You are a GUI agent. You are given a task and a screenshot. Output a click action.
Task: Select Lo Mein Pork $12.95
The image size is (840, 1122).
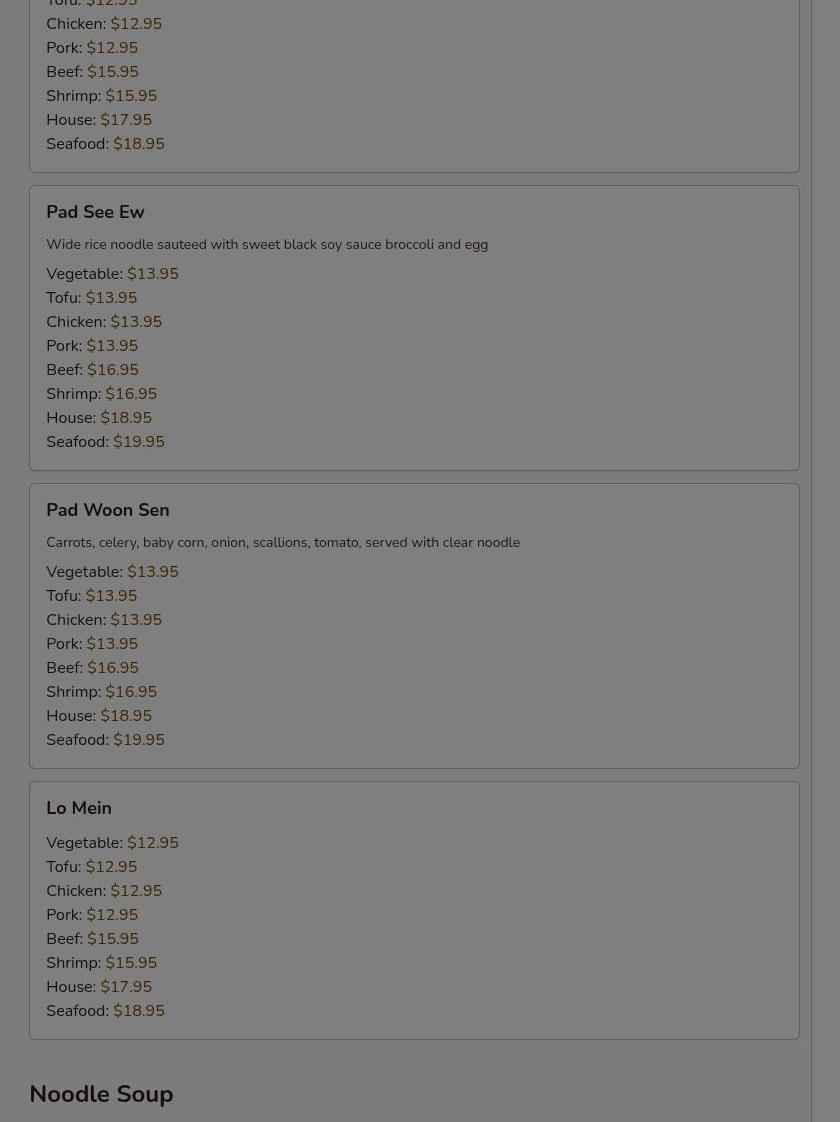click(92, 914)
